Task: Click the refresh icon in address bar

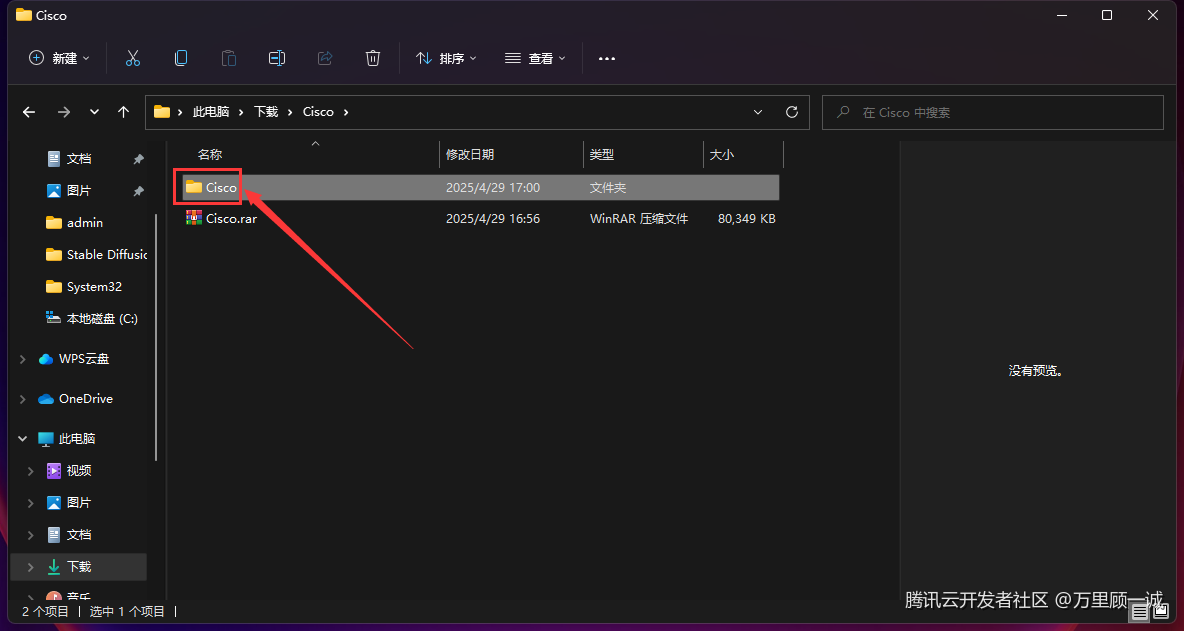Action: coord(792,112)
